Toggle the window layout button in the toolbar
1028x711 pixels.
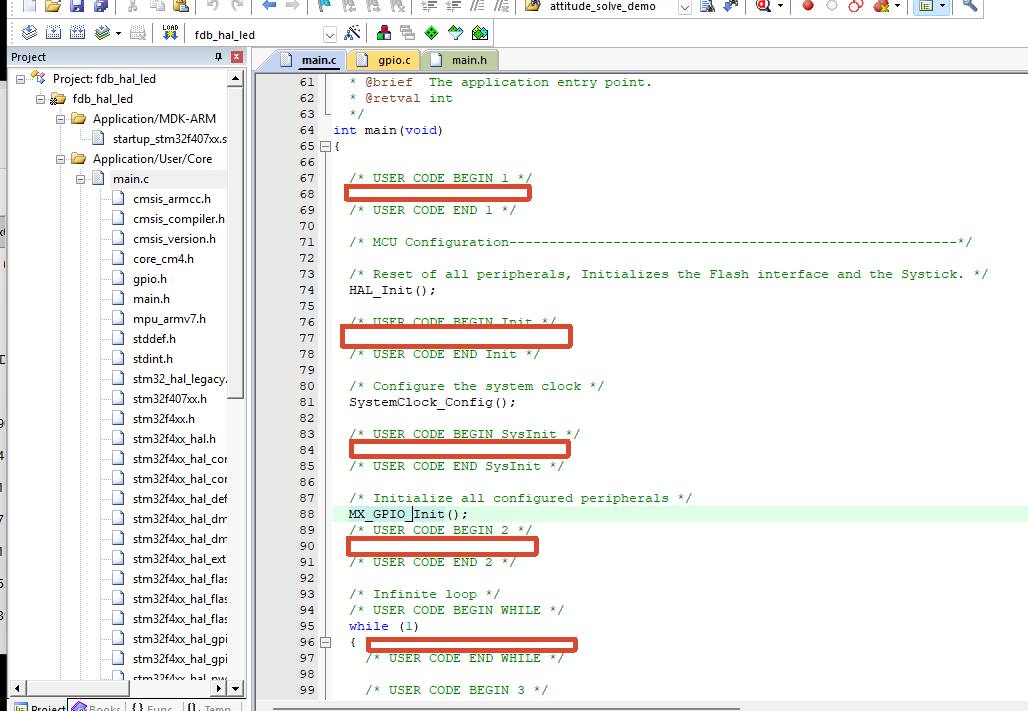[926, 6]
